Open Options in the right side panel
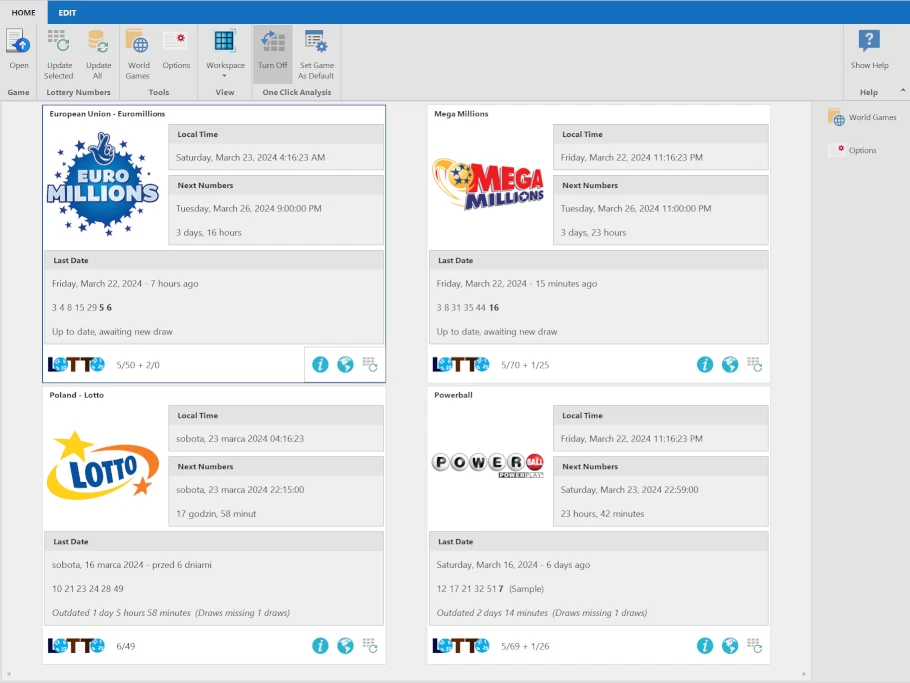The image size is (910, 683). pyautogui.click(x=853, y=150)
